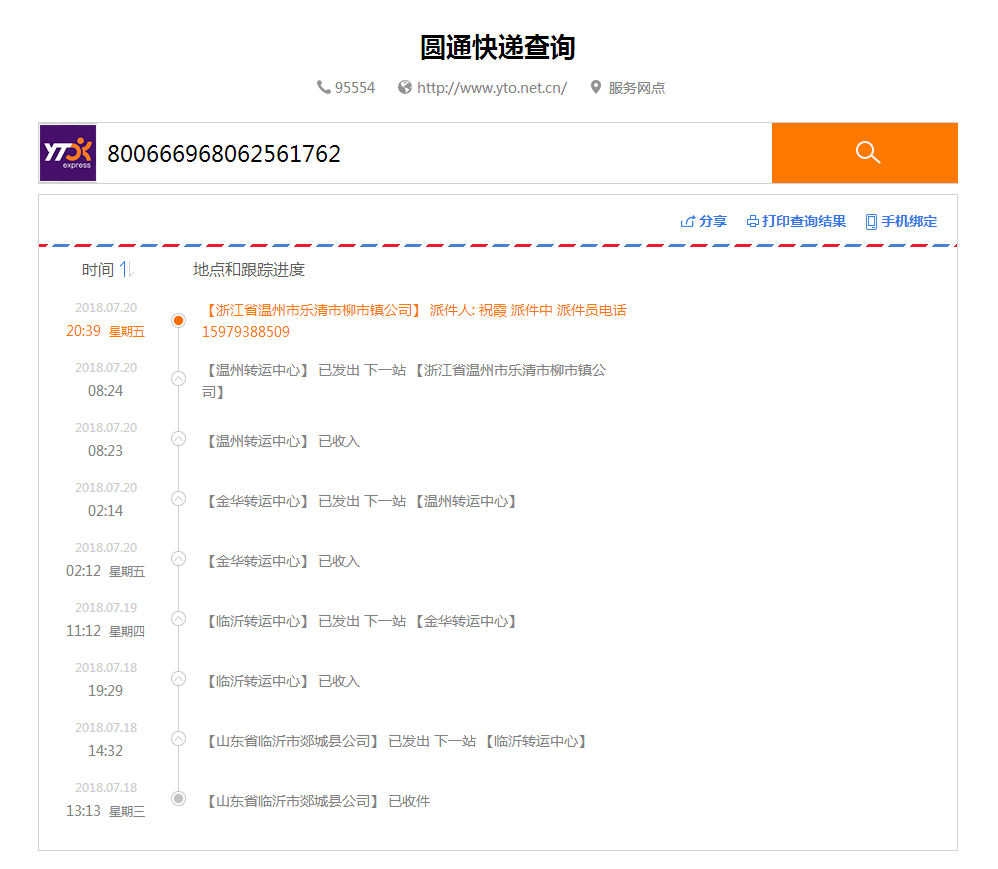This screenshot has height=869, width=998.
Task: Click courier phone number 15979388509
Action: click(x=246, y=332)
